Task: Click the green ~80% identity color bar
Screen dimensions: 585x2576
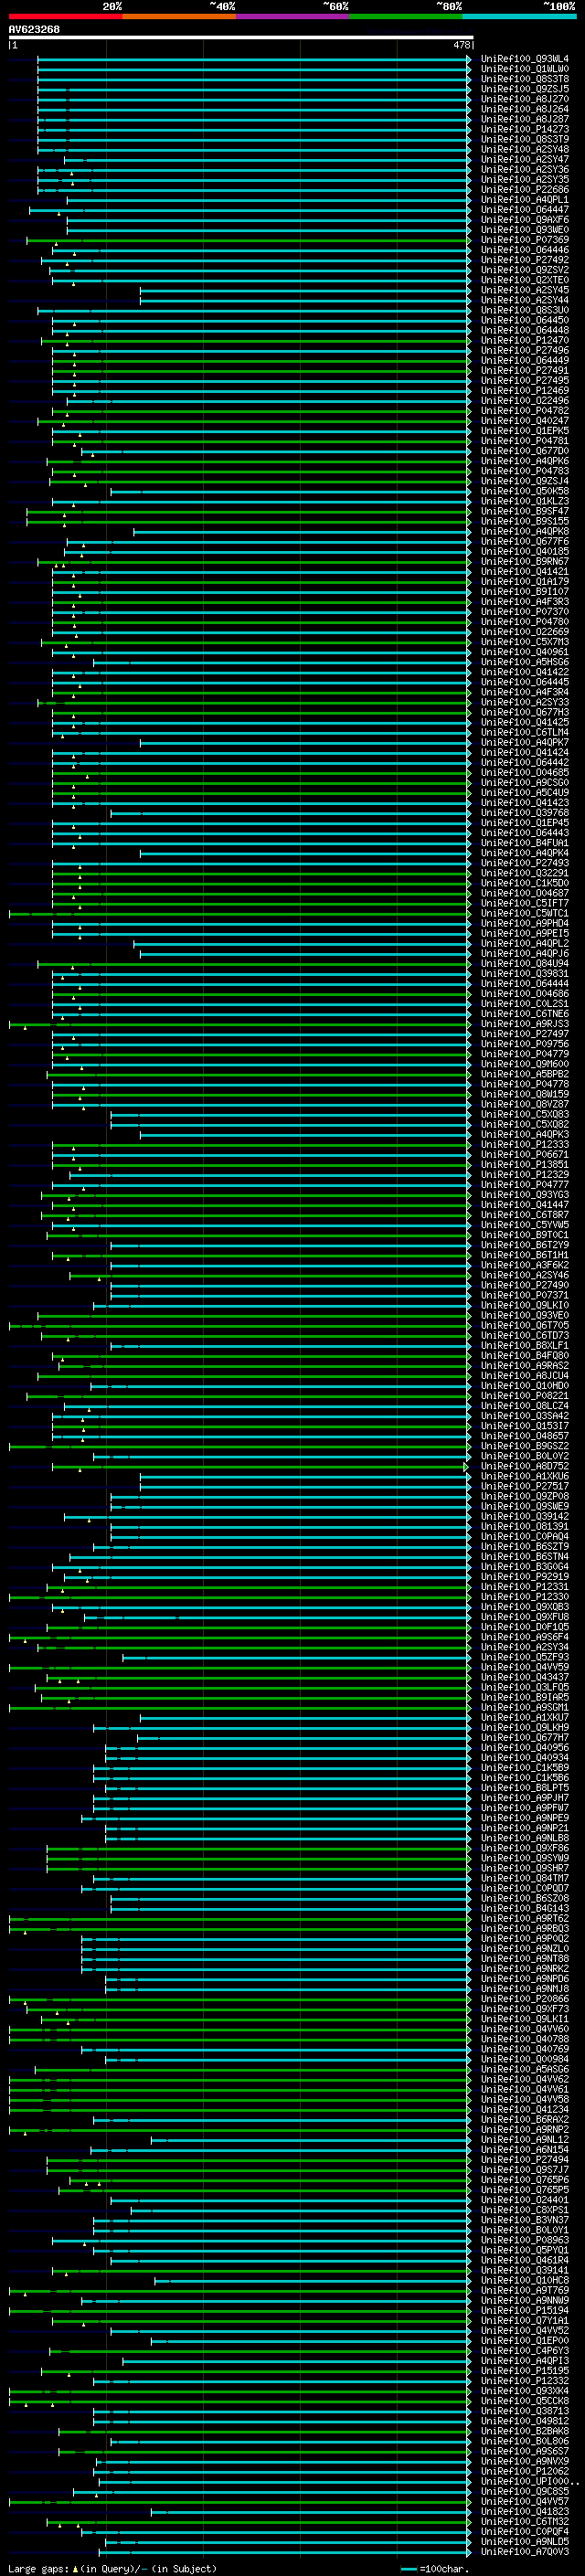Action: [406, 16]
